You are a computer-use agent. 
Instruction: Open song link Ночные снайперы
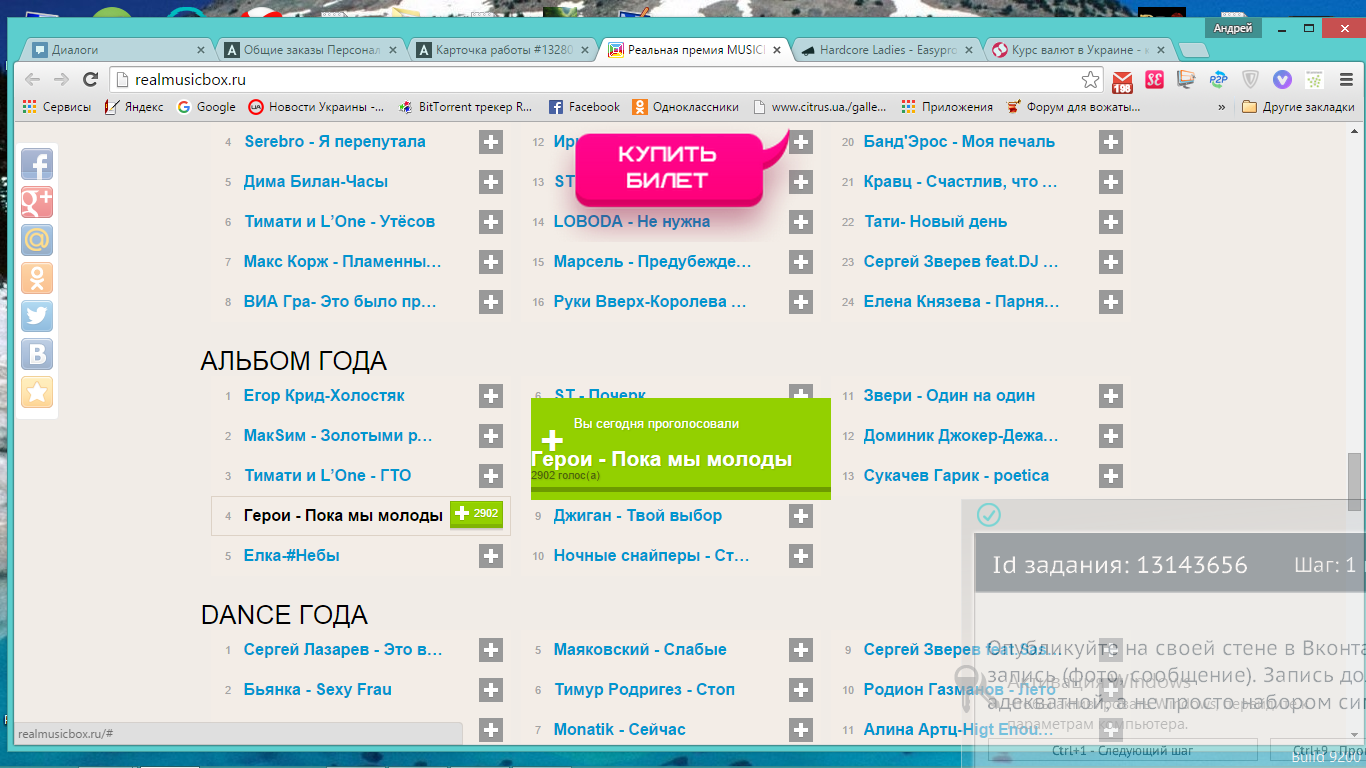point(651,556)
